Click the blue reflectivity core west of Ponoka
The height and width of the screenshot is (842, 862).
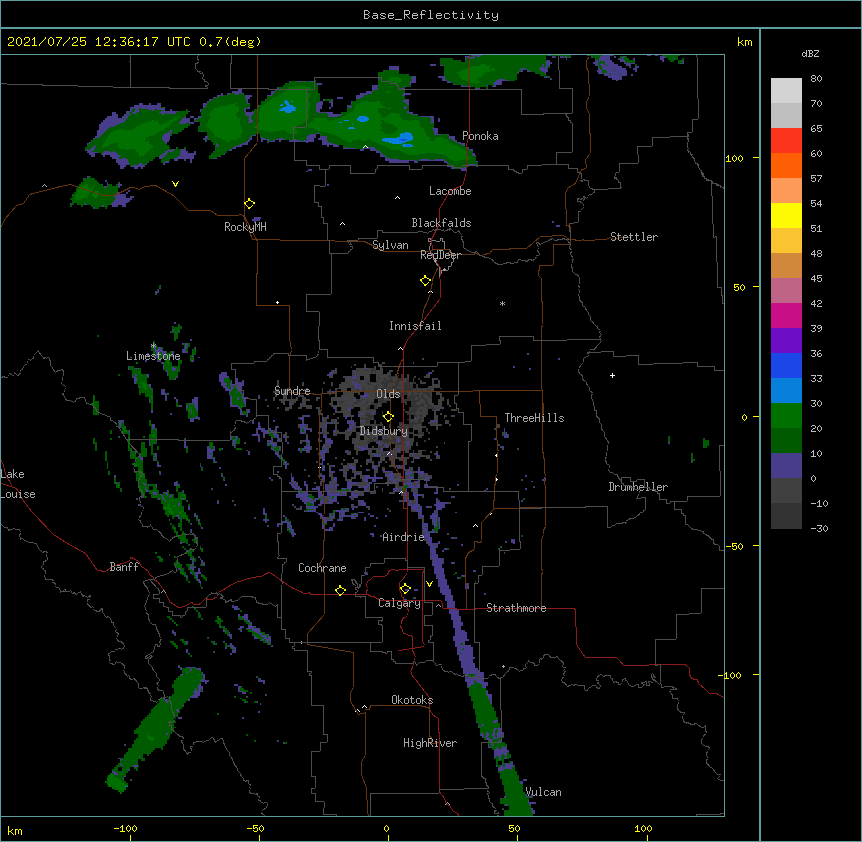399,139
